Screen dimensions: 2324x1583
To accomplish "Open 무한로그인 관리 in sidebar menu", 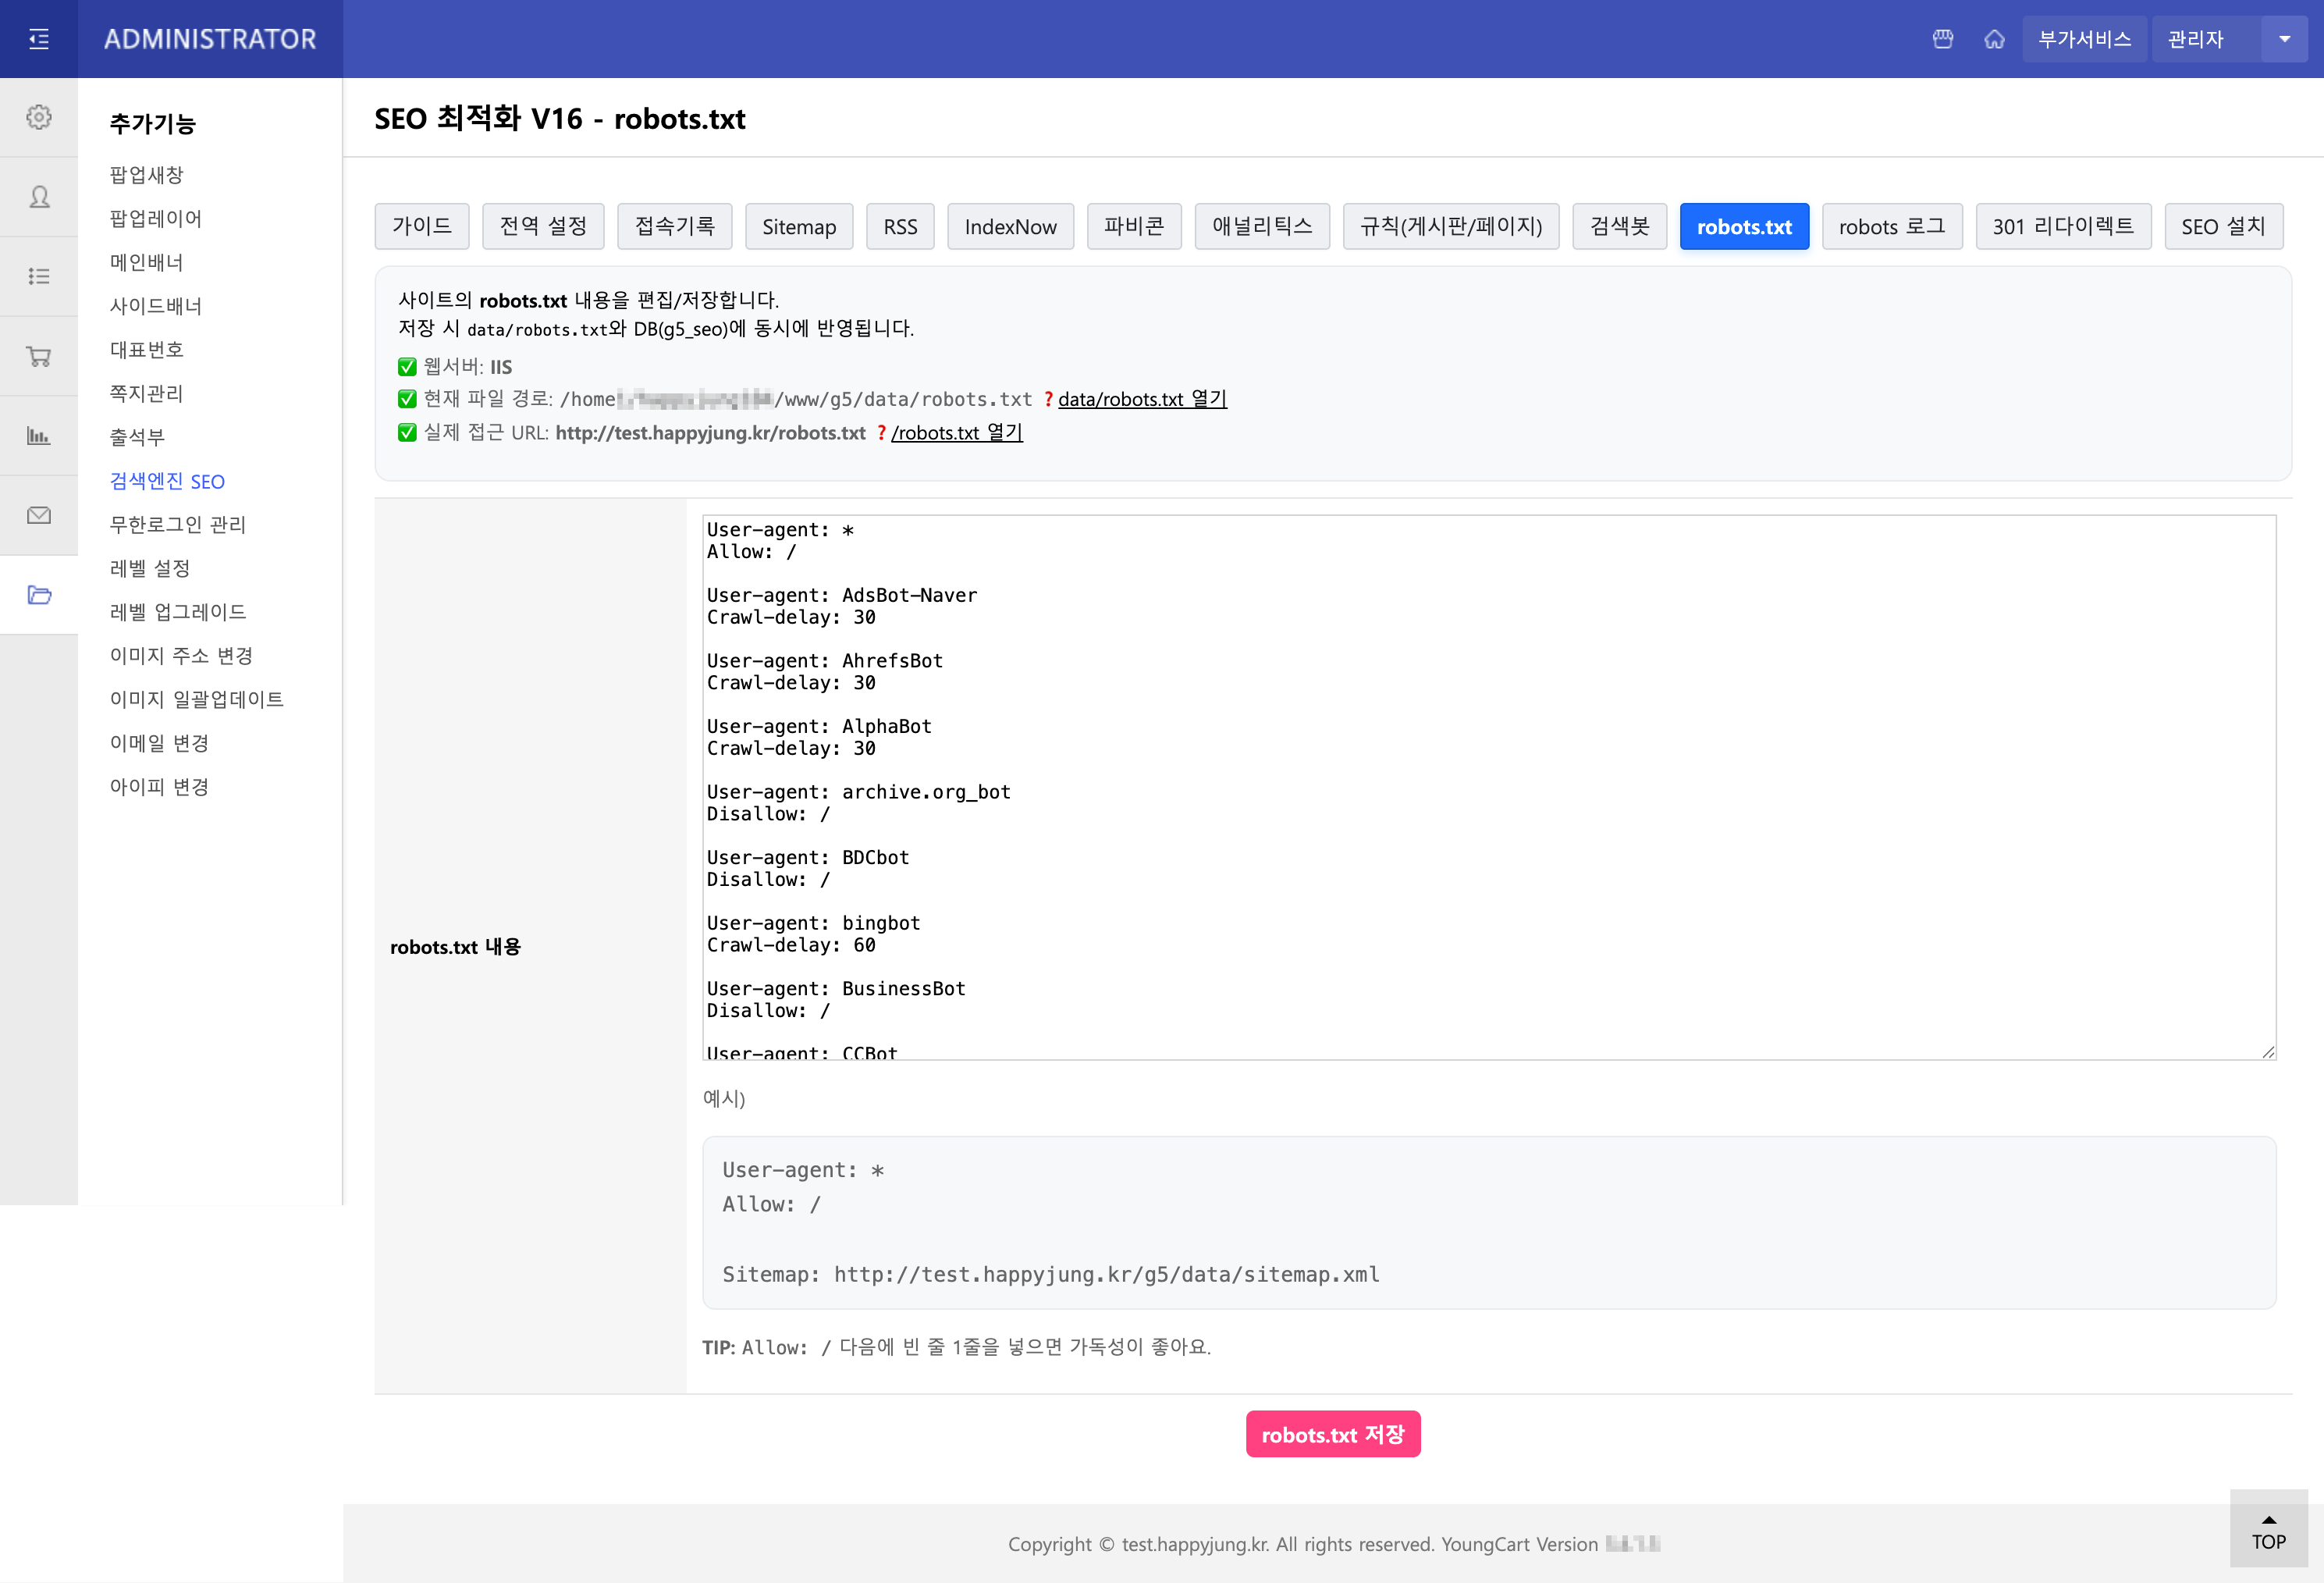I will tap(177, 524).
